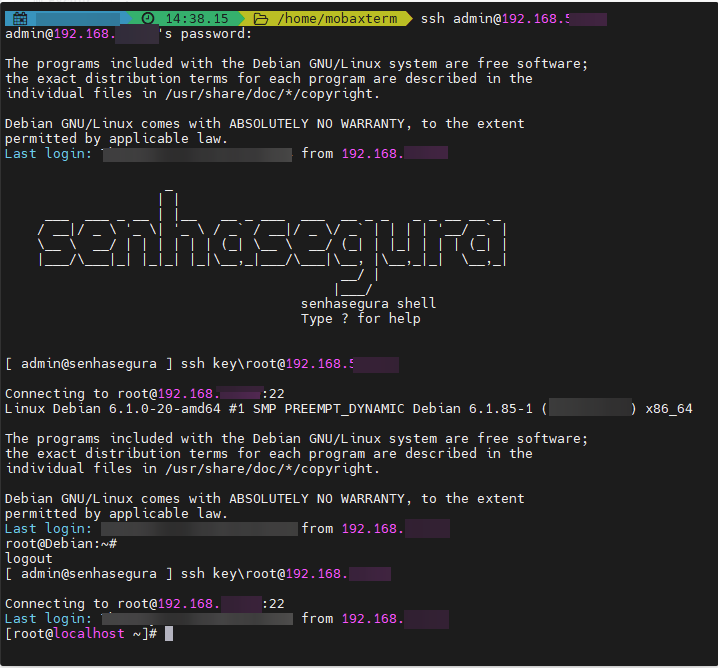Click the '[root@localhost ~]#' prompt

(81, 634)
